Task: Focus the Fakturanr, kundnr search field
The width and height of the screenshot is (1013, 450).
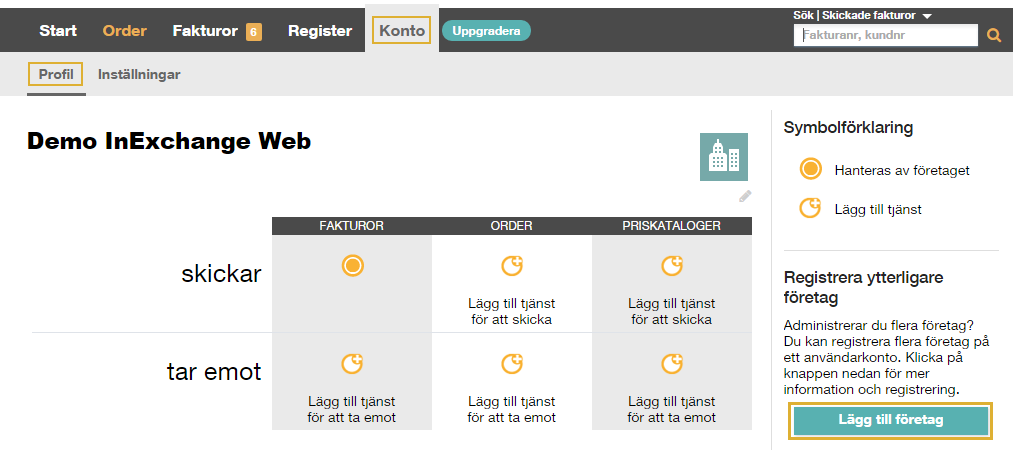Action: [886, 36]
